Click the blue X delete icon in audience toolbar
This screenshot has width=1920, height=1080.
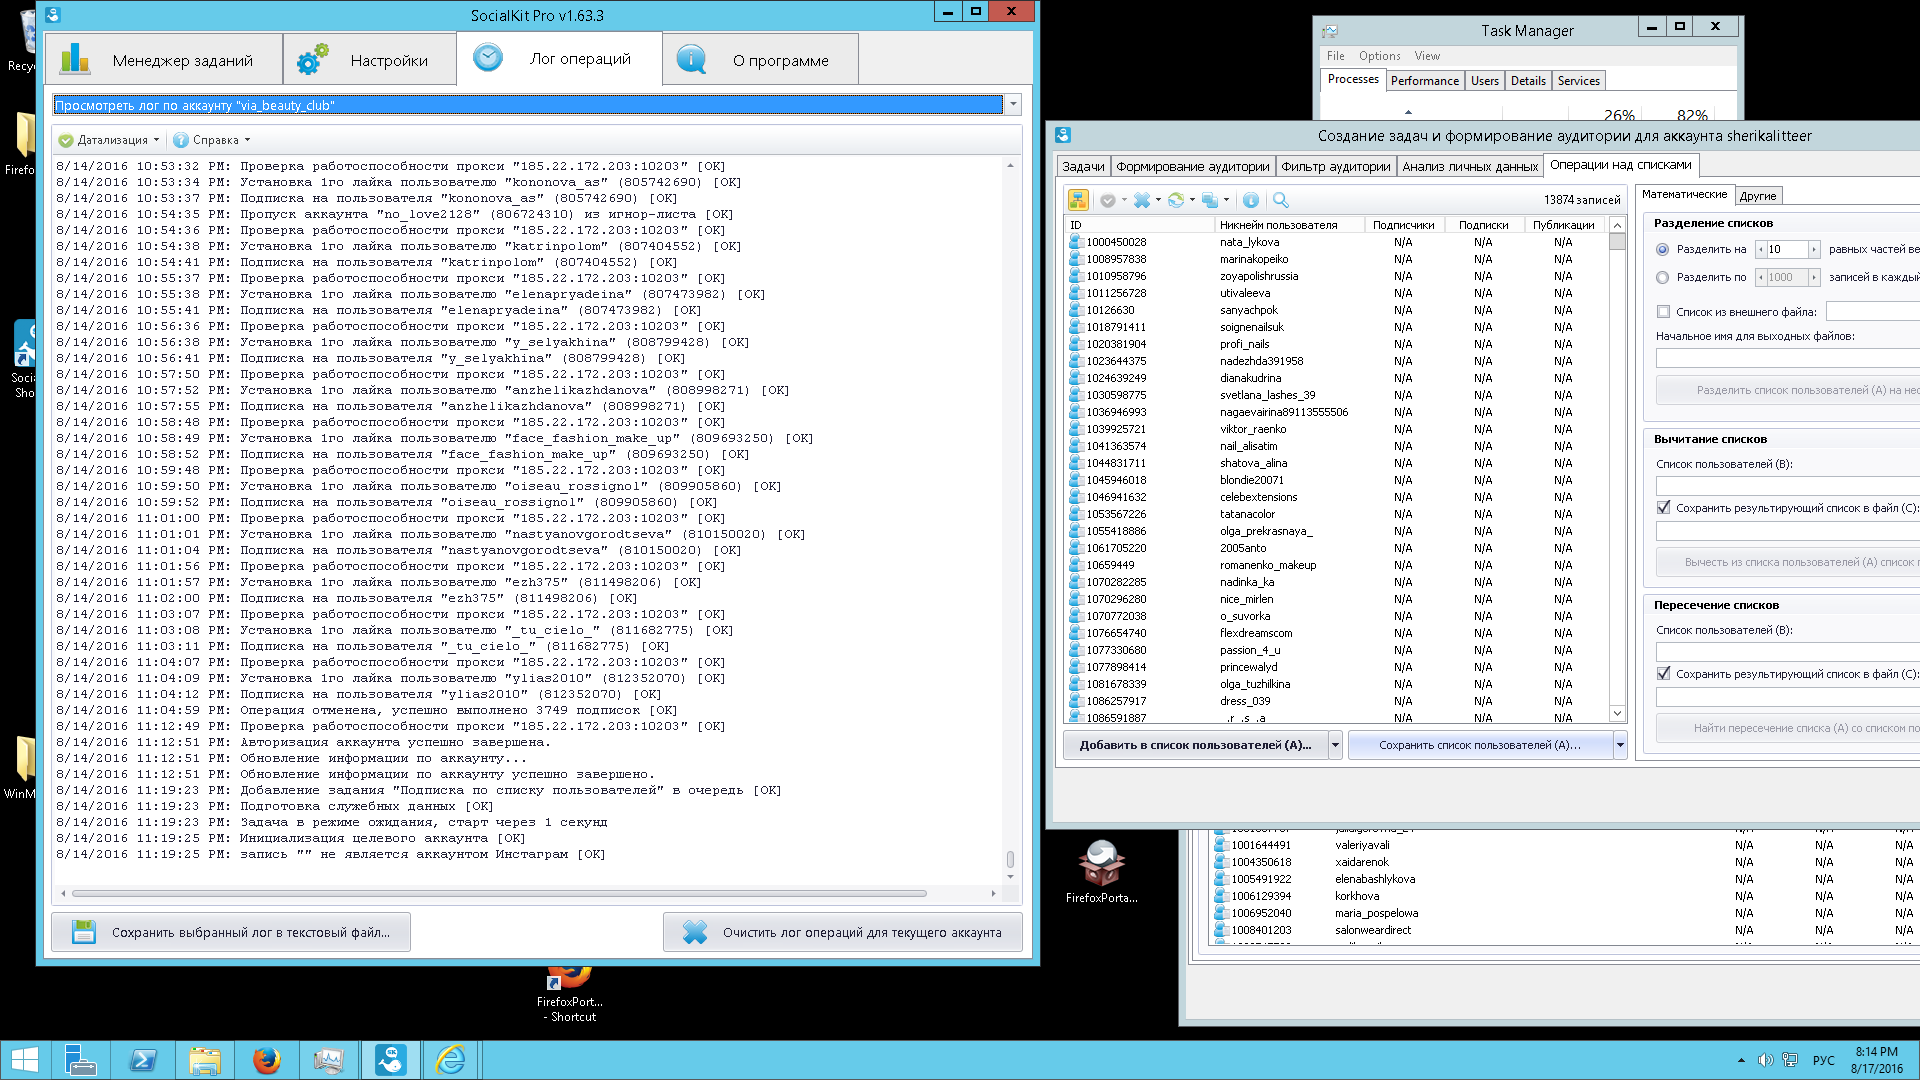pyautogui.click(x=1141, y=200)
